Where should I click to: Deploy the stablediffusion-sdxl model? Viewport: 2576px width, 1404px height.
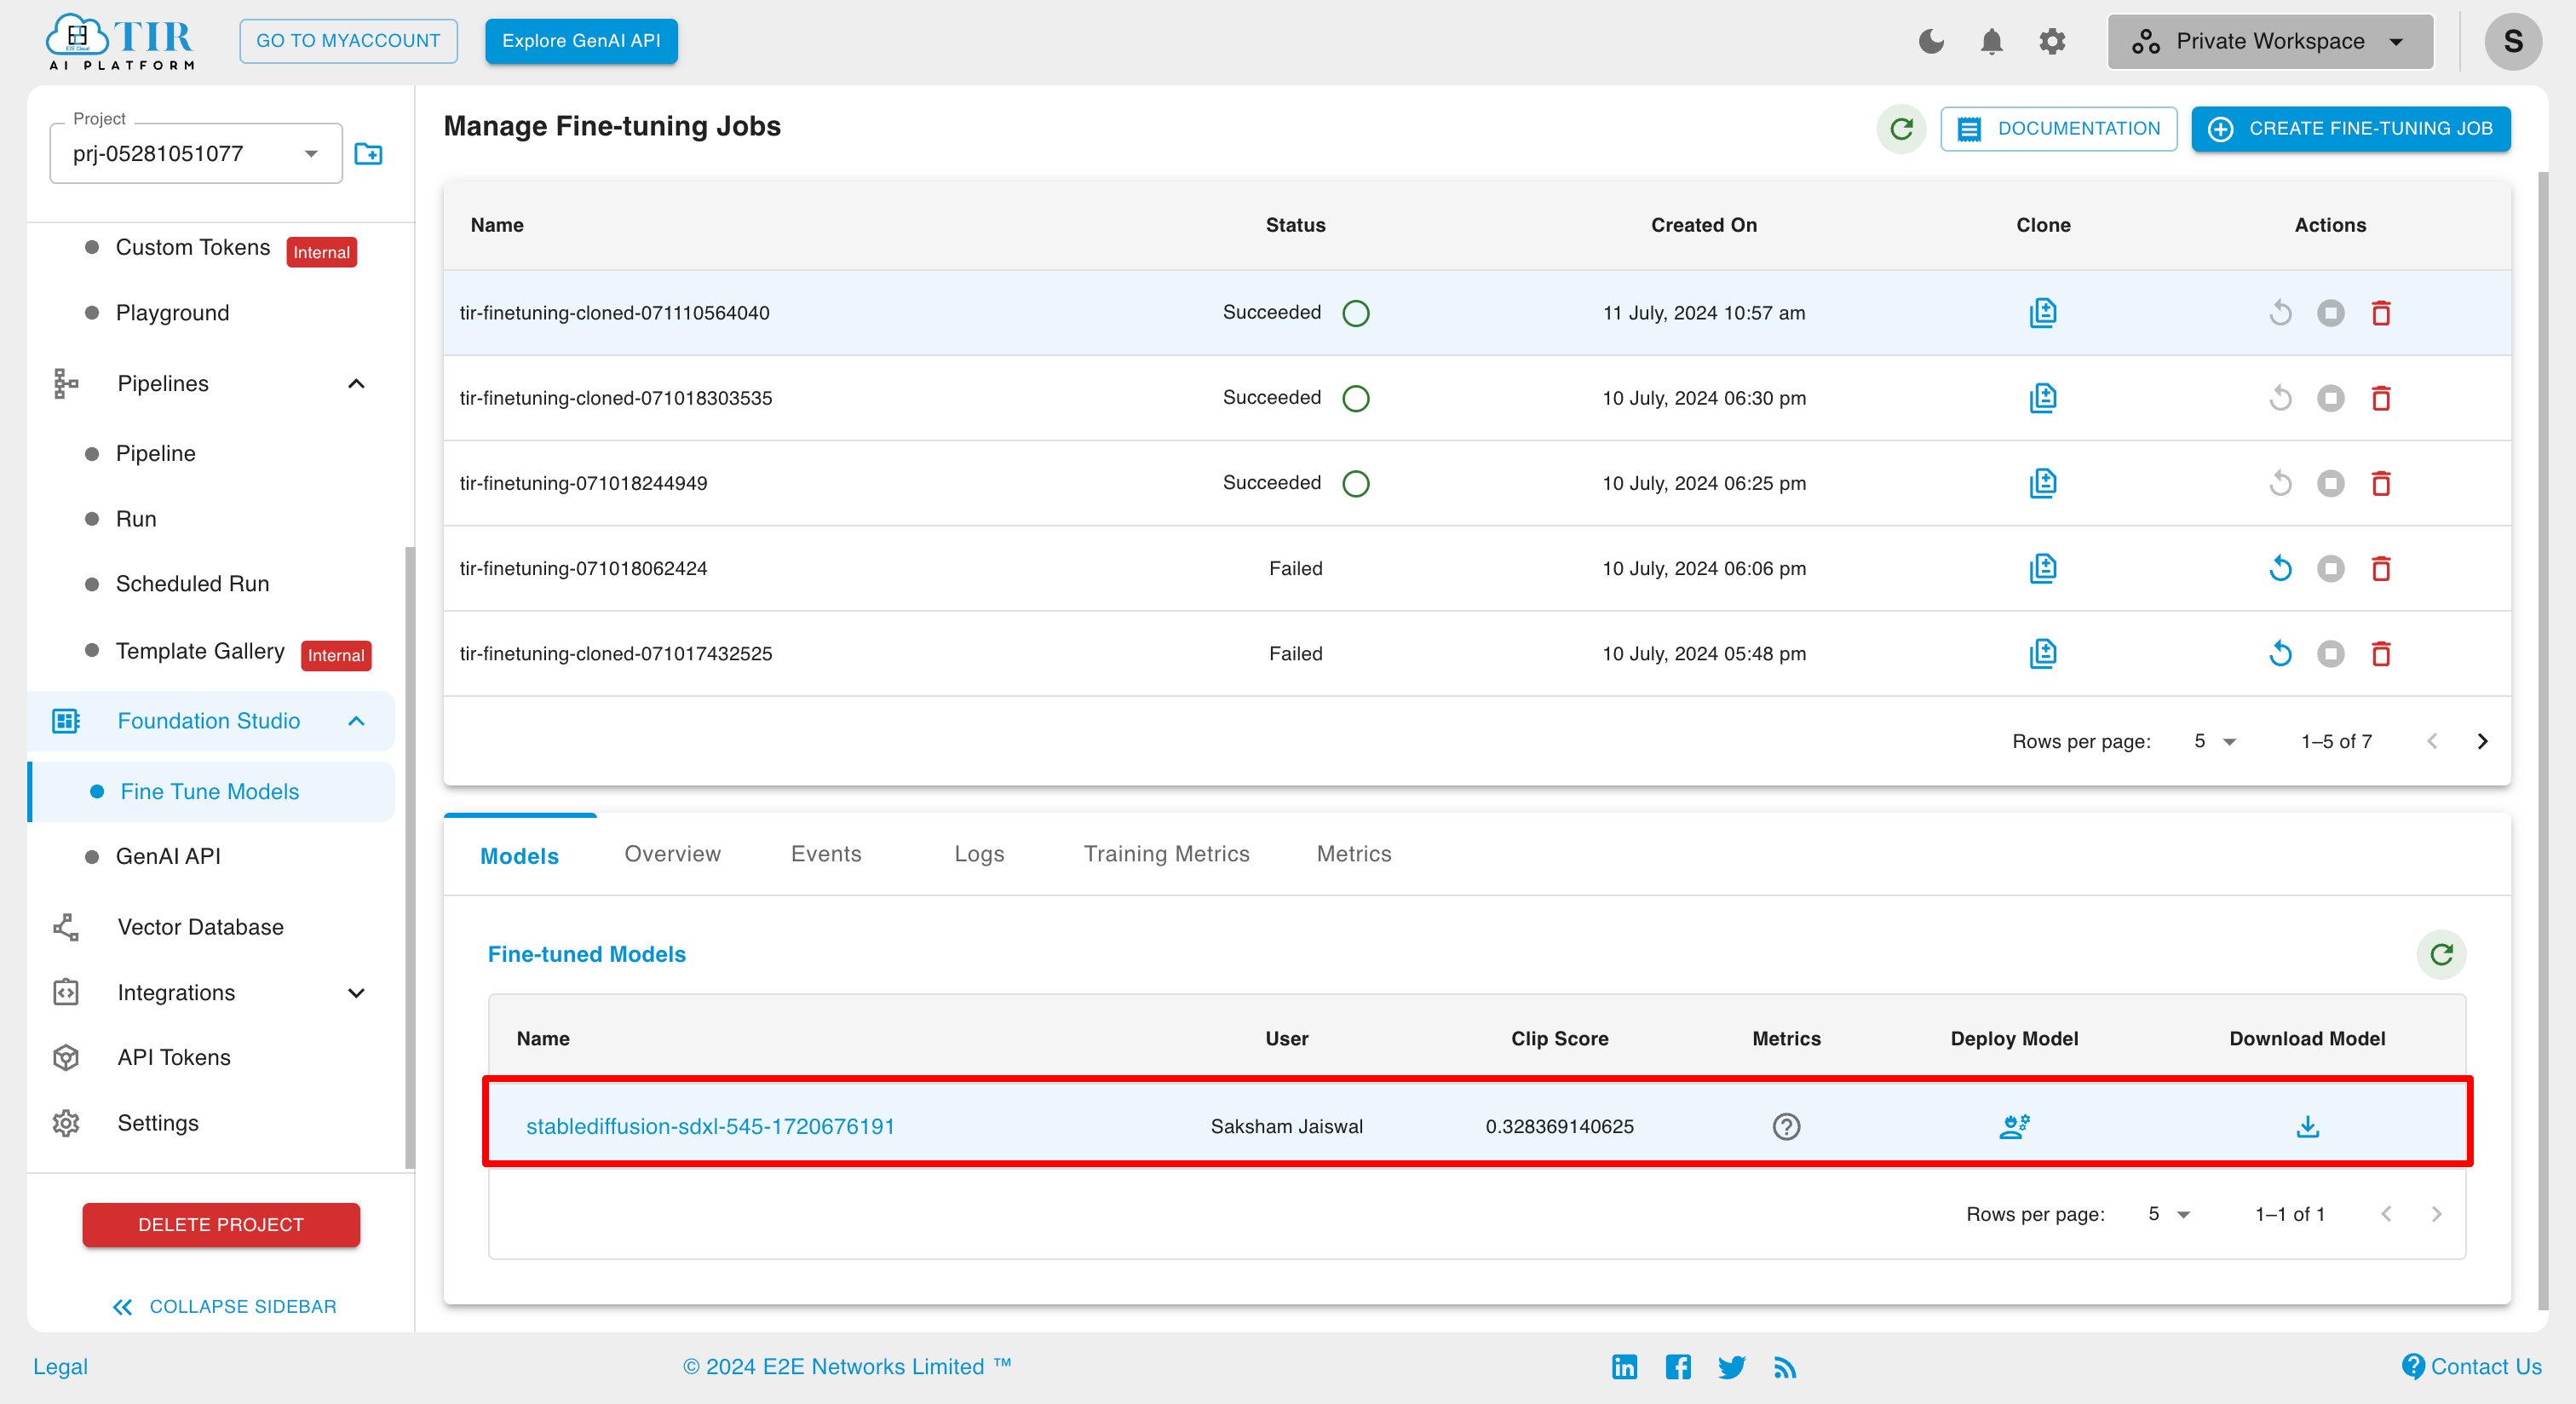click(x=2014, y=1126)
